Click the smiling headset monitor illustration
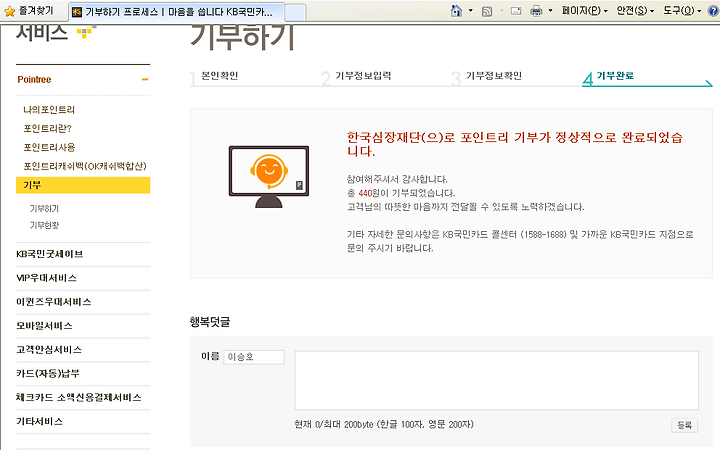The width and height of the screenshot is (720, 450). tap(269, 177)
